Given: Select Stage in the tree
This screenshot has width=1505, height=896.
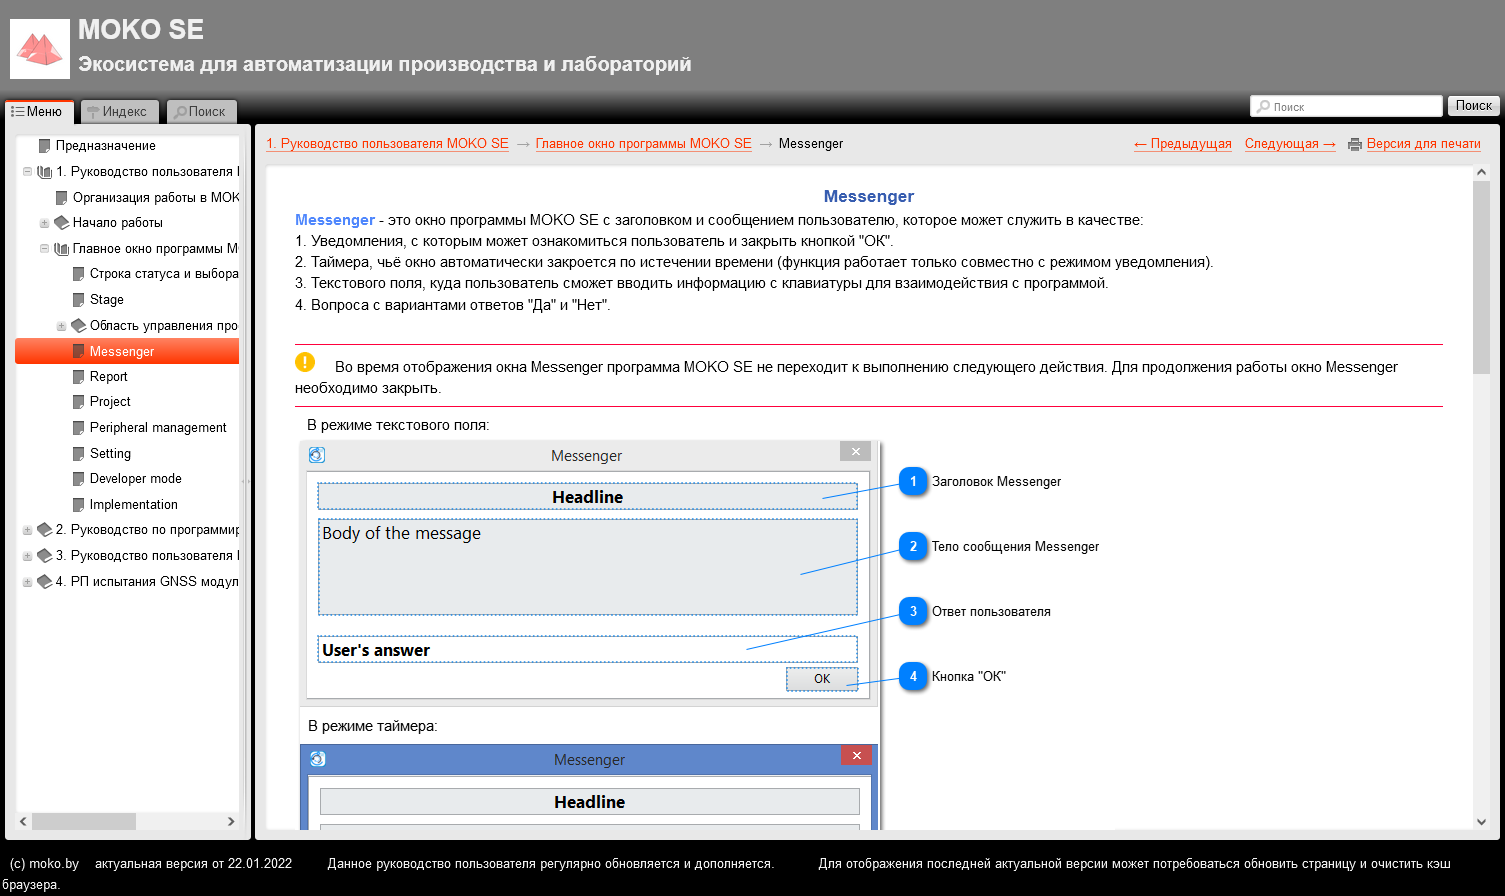Looking at the screenshot, I should click(107, 300).
